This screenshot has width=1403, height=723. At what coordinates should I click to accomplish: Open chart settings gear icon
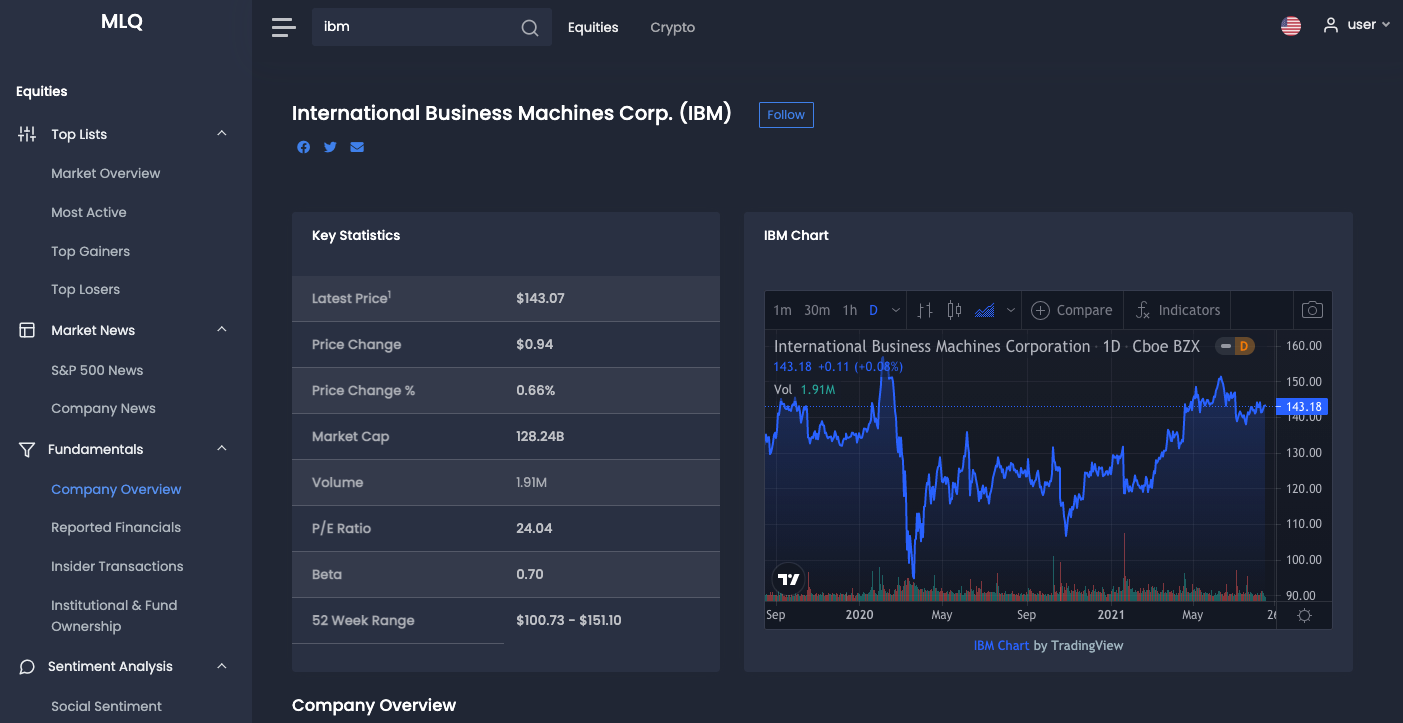click(x=1304, y=615)
